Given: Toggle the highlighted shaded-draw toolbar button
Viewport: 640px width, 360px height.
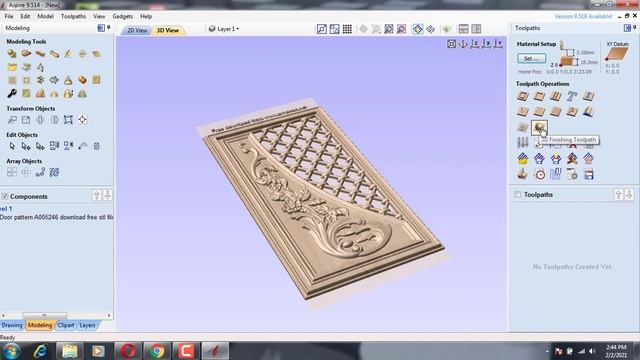Looking at the screenshot, I should tap(418, 29).
